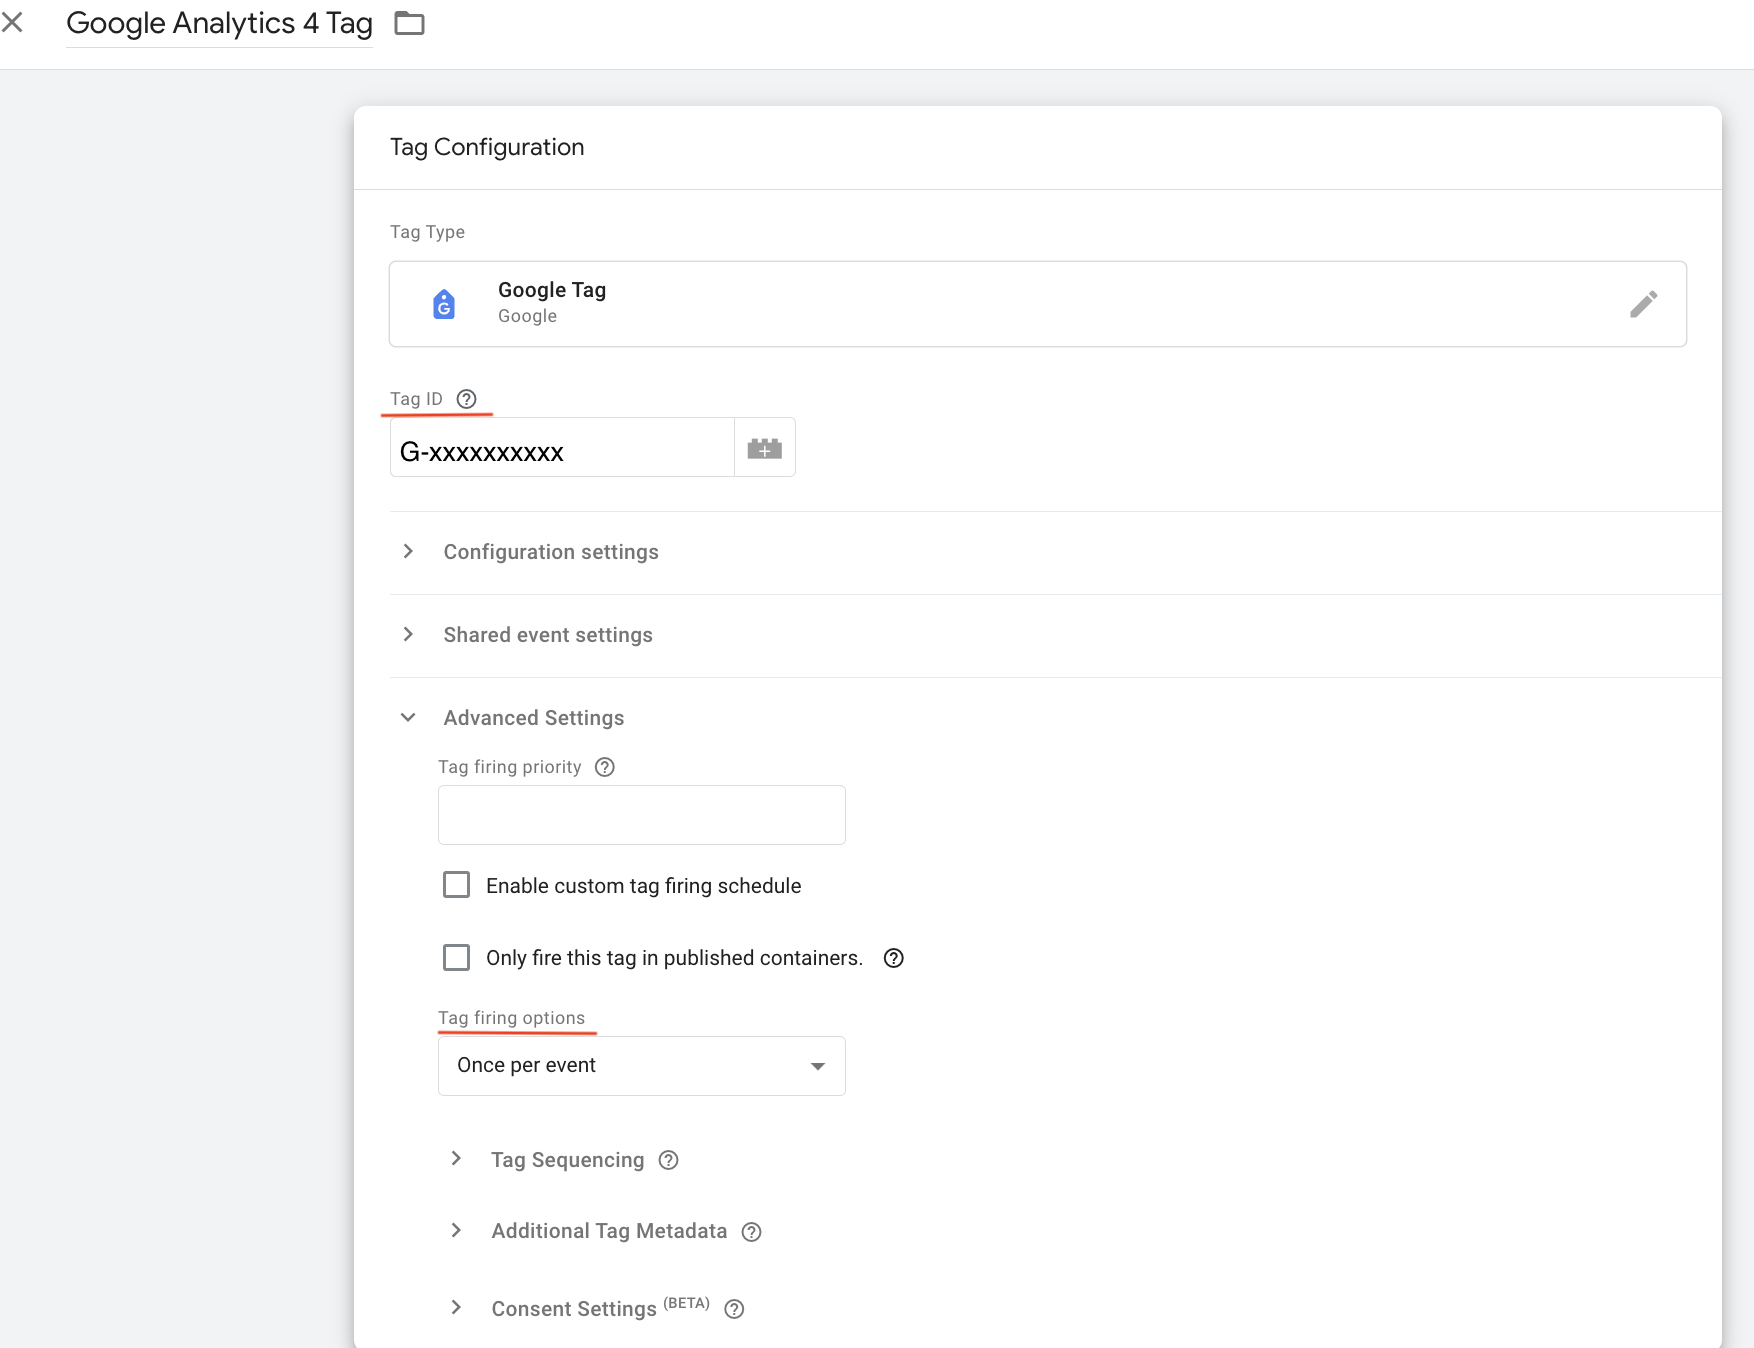
Task: Open help for Consent Settings
Action: click(734, 1309)
